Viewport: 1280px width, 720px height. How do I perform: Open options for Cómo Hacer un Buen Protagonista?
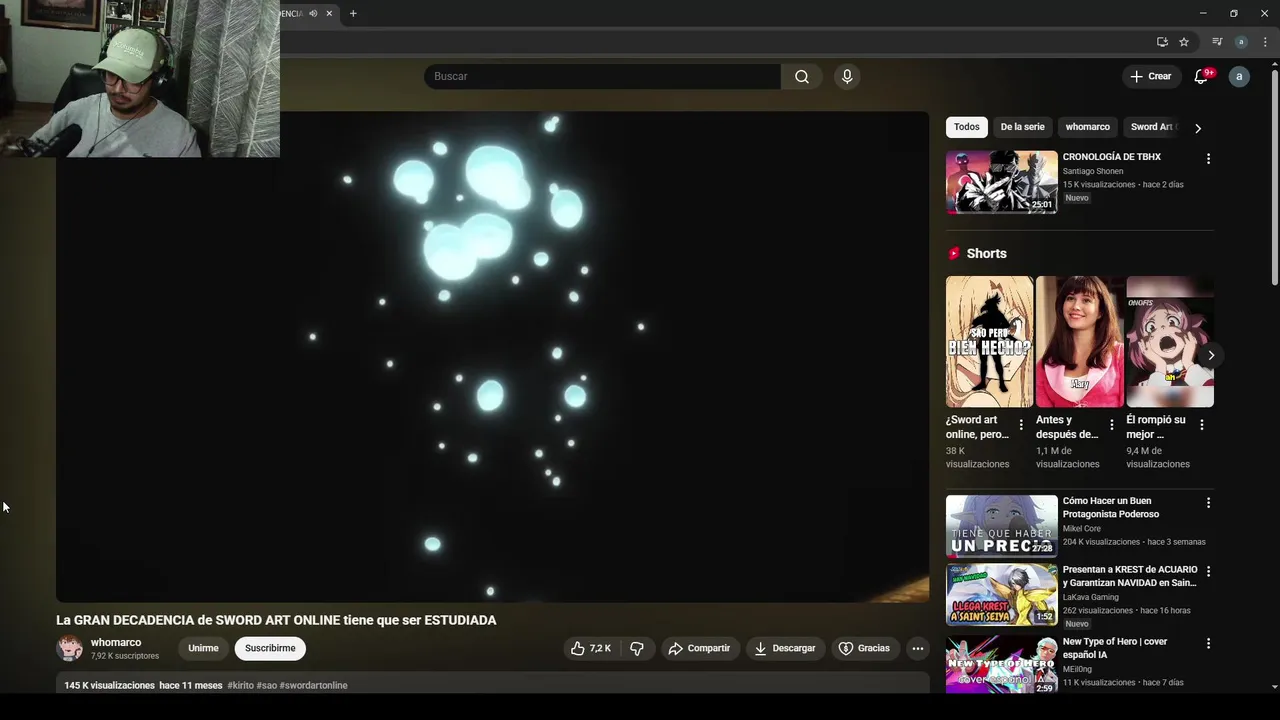1208,503
